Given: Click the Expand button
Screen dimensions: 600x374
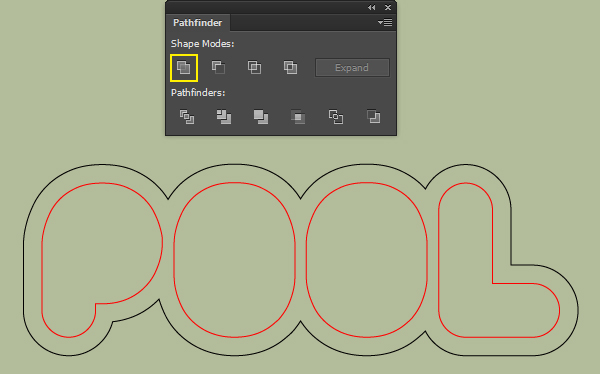Looking at the screenshot, I should point(352,68).
